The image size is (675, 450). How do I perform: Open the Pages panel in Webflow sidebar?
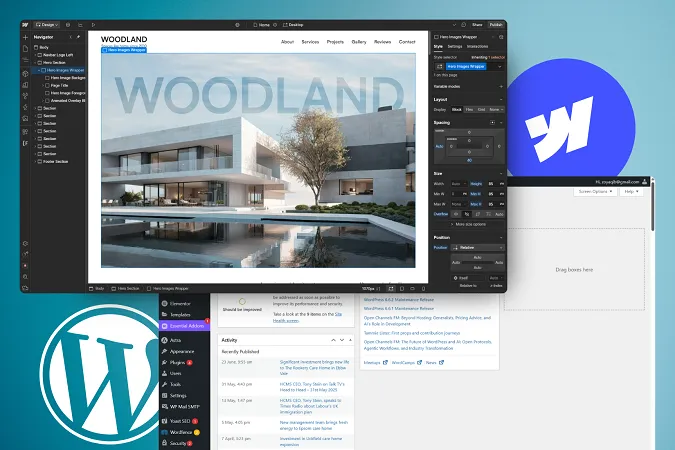[x=25, y=49]
